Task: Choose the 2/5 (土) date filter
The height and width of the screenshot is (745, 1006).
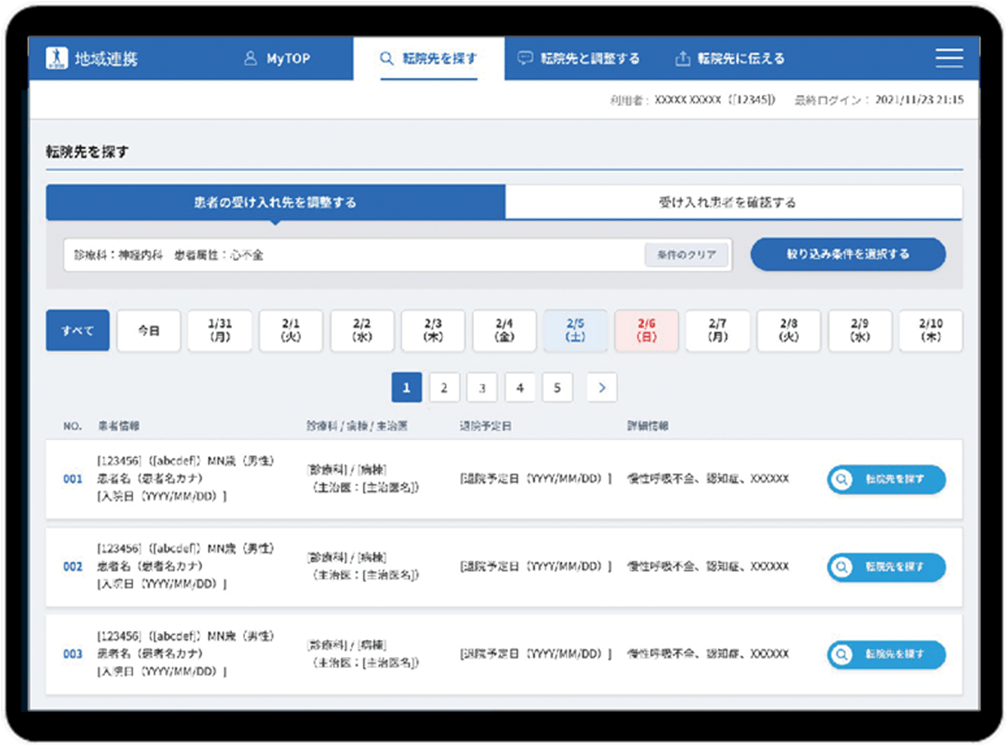Action: 575,331
